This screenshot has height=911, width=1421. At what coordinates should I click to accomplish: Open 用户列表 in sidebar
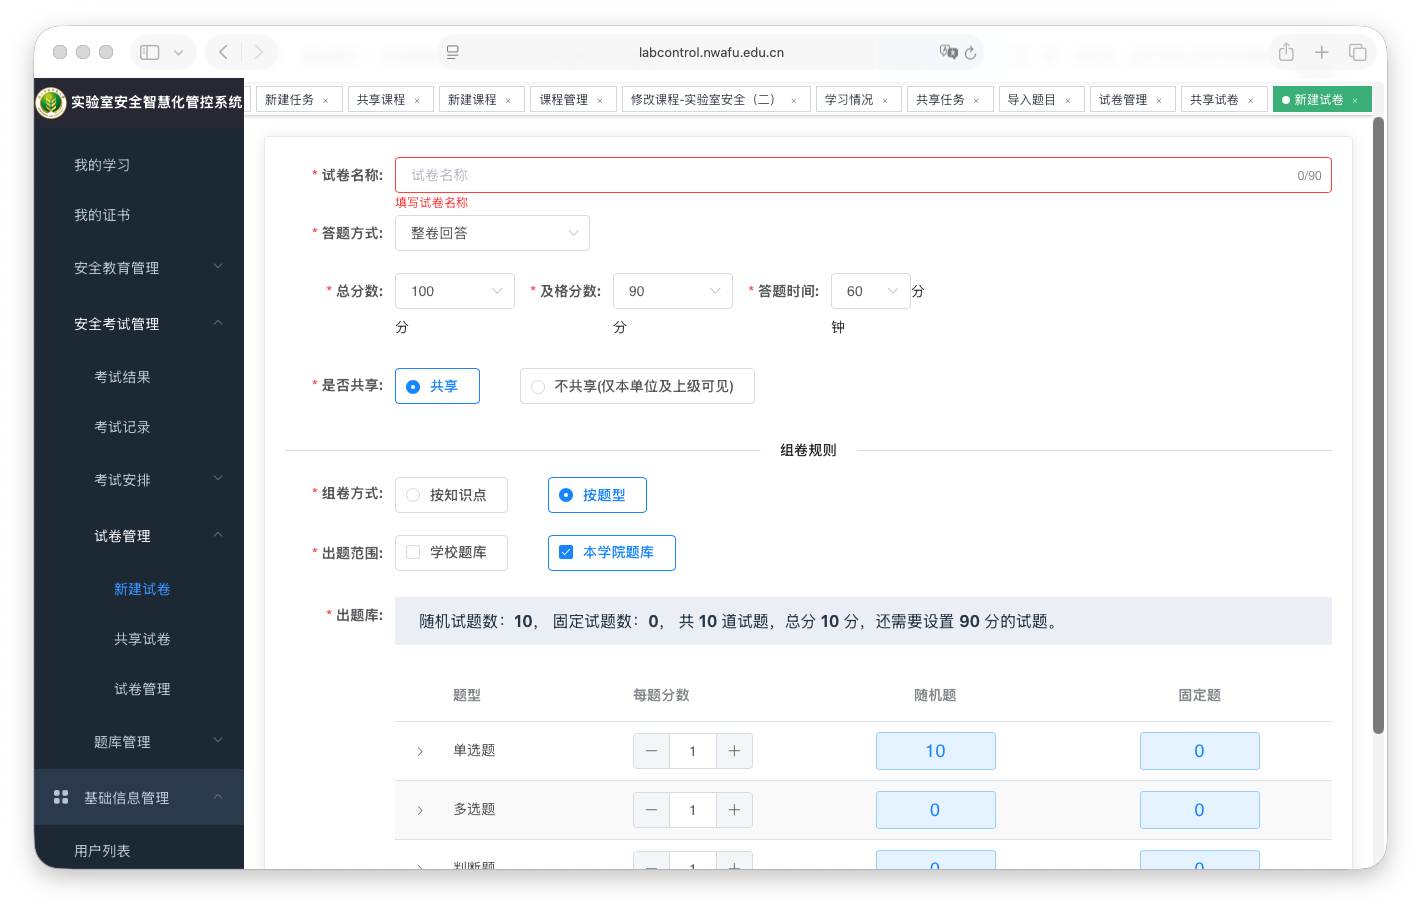point(102,851)
